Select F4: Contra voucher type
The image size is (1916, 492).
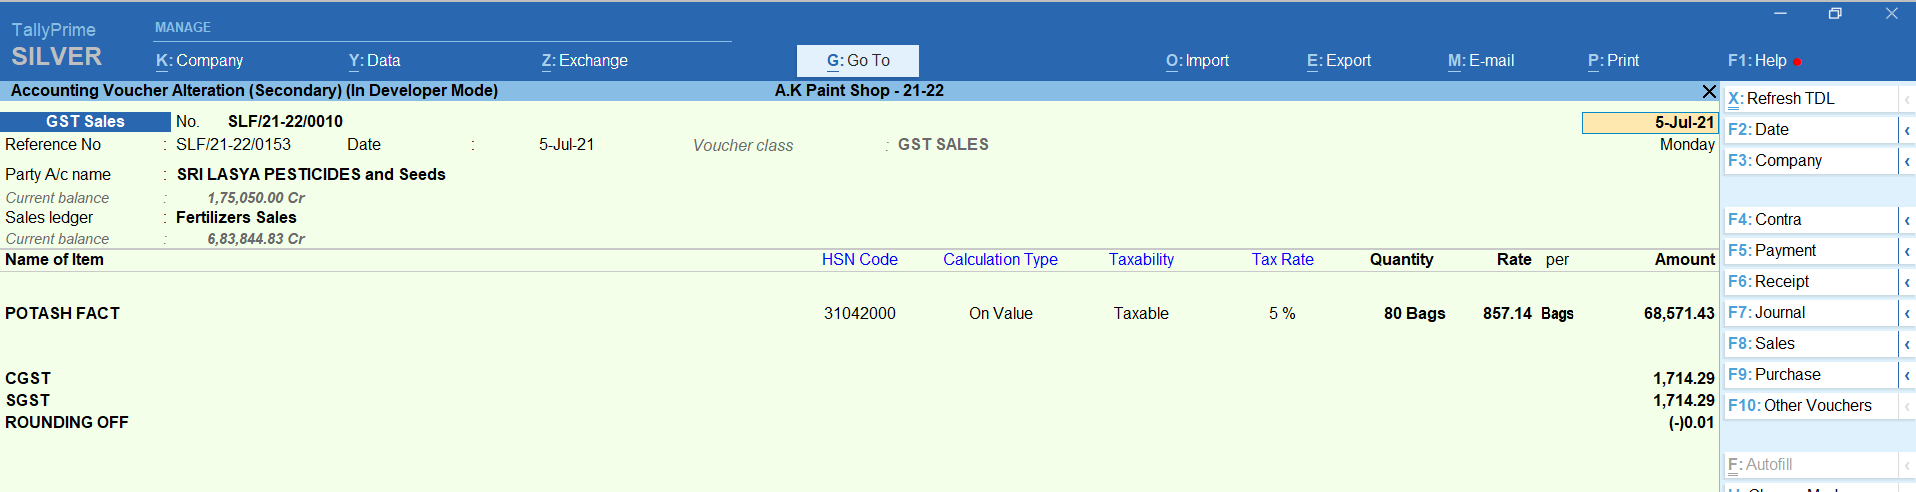1810,219
